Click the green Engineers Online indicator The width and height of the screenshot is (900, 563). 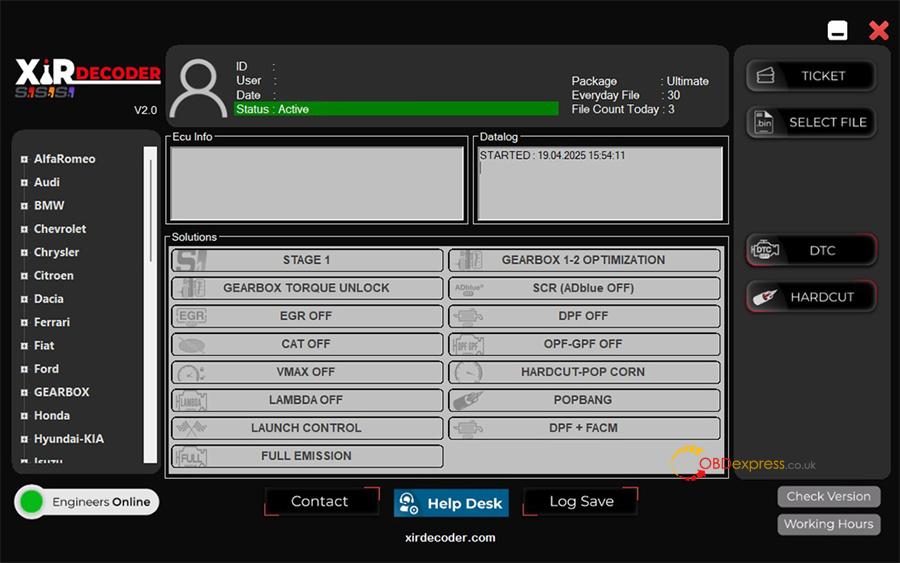tap(32, 502)
